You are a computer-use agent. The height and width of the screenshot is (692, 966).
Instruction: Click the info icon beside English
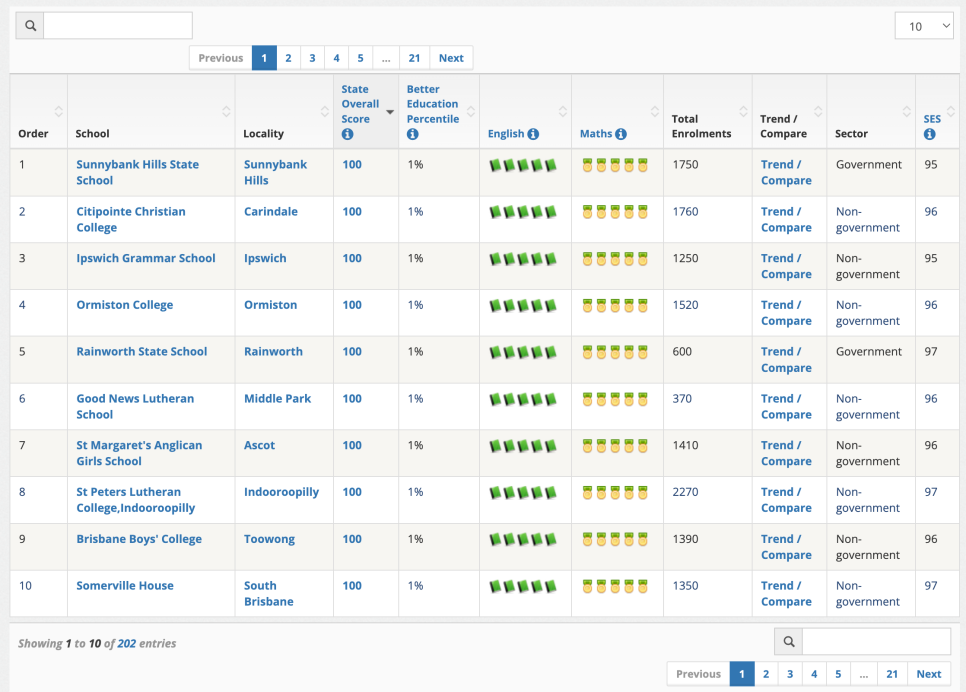(533, 134)
